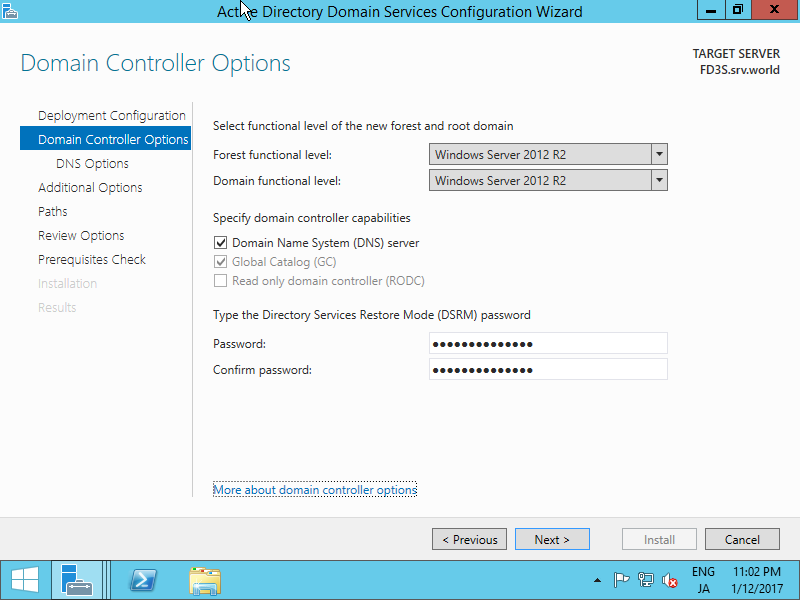
Task: Click the FD3S.srv.world target server text
Action: (x=739, y=70)
